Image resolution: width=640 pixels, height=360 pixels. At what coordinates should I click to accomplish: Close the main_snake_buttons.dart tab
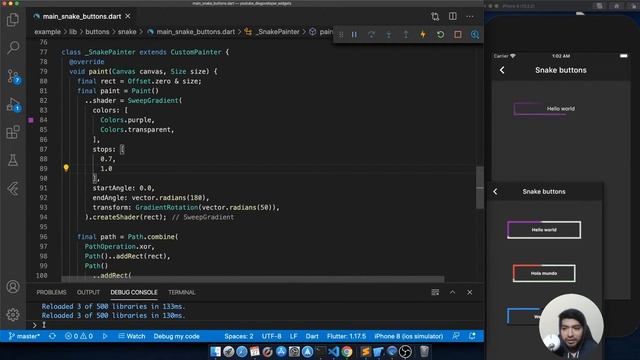128,16
